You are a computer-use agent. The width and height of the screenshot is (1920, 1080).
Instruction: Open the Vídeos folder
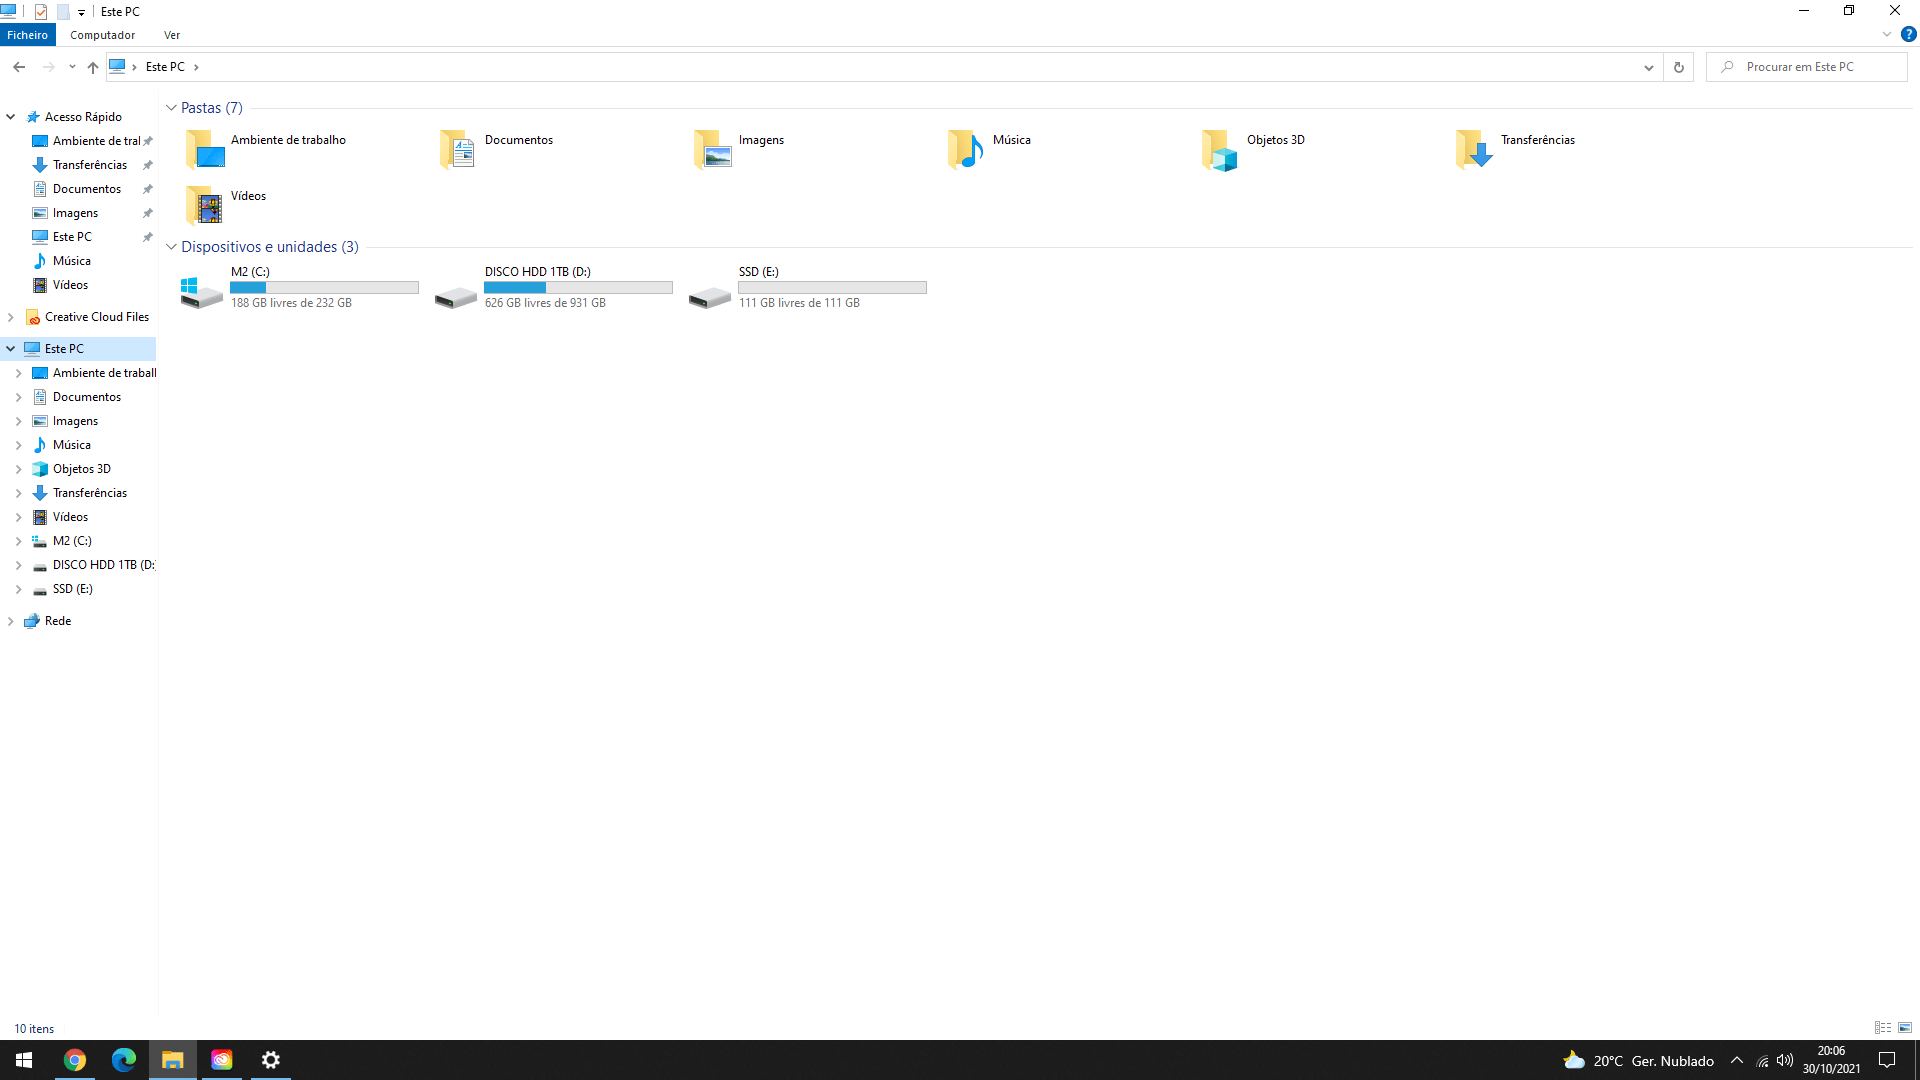203,204
